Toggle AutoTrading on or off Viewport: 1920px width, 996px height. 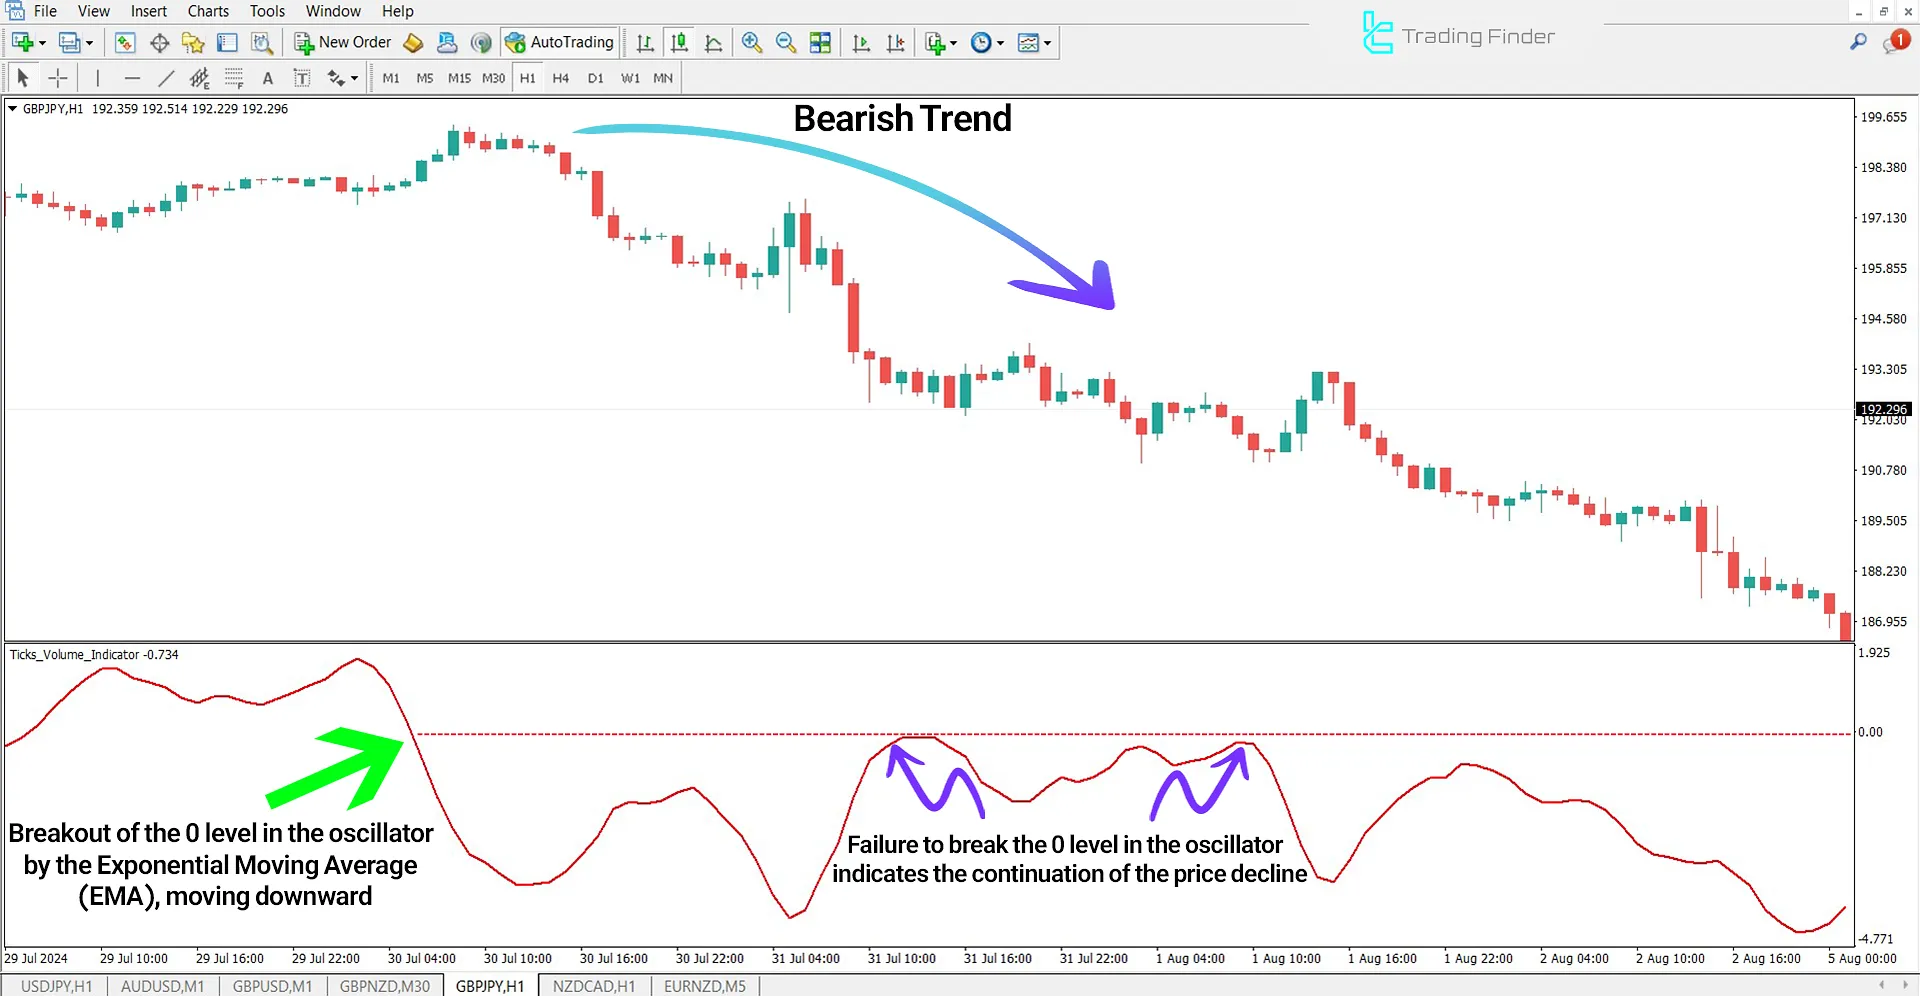pos(560,42)
